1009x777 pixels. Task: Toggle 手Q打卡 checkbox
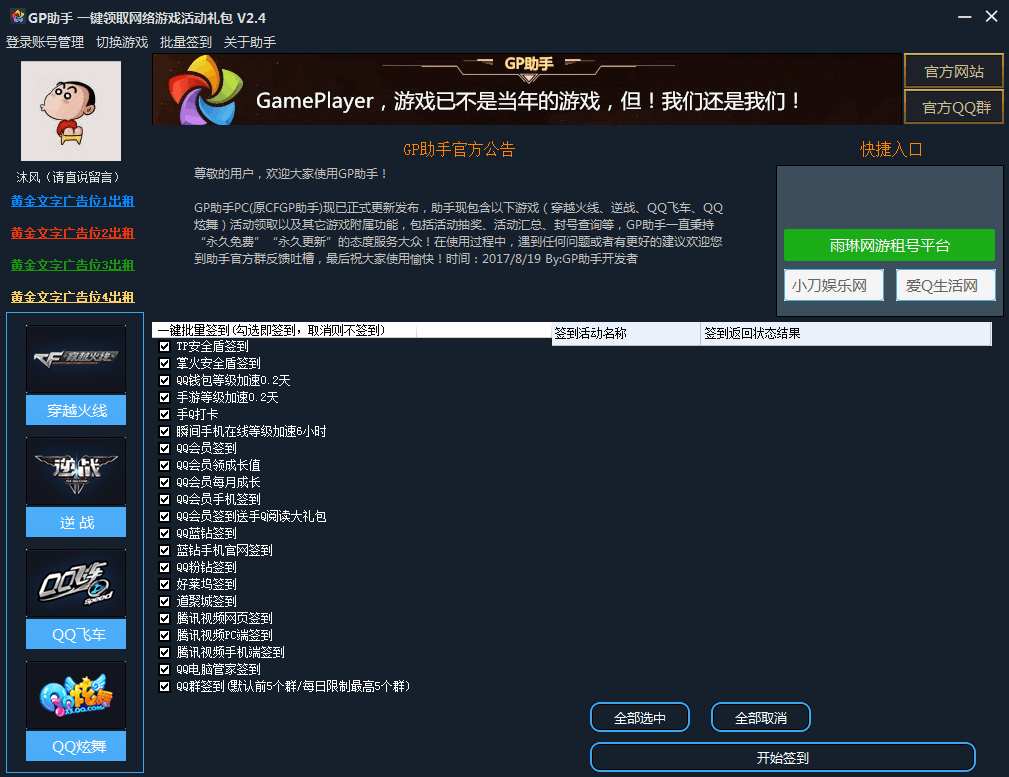point(165,415)
